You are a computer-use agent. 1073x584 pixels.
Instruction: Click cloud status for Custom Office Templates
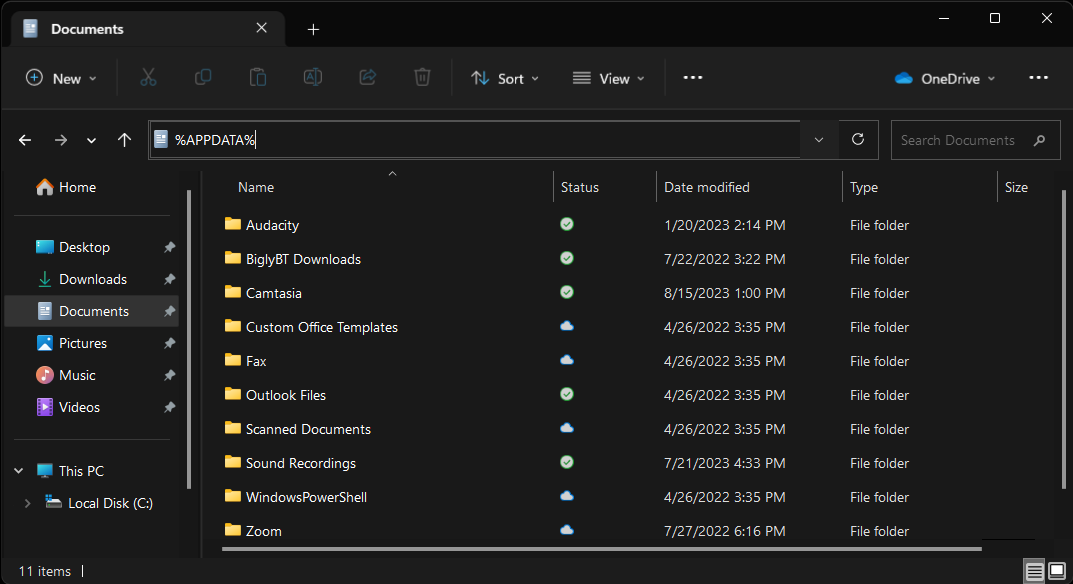pos(567,326)
